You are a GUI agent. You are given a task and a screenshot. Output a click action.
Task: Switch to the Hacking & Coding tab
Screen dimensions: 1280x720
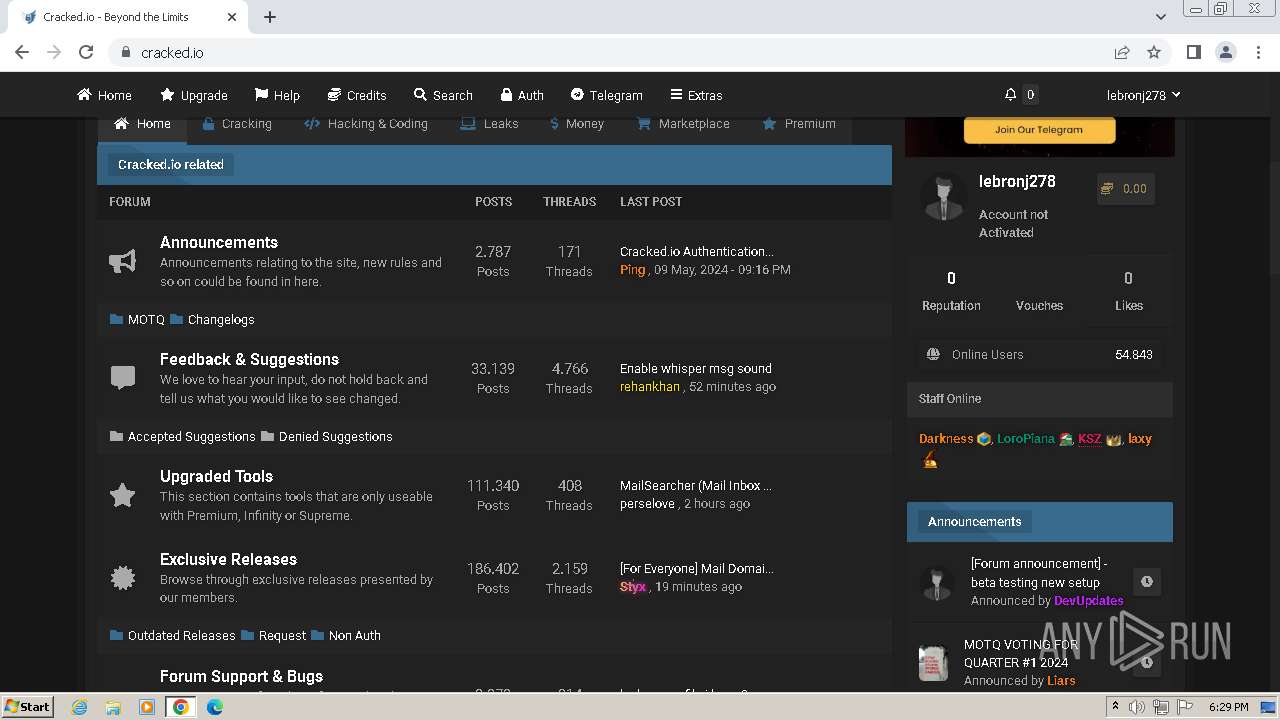pos(366,124)
